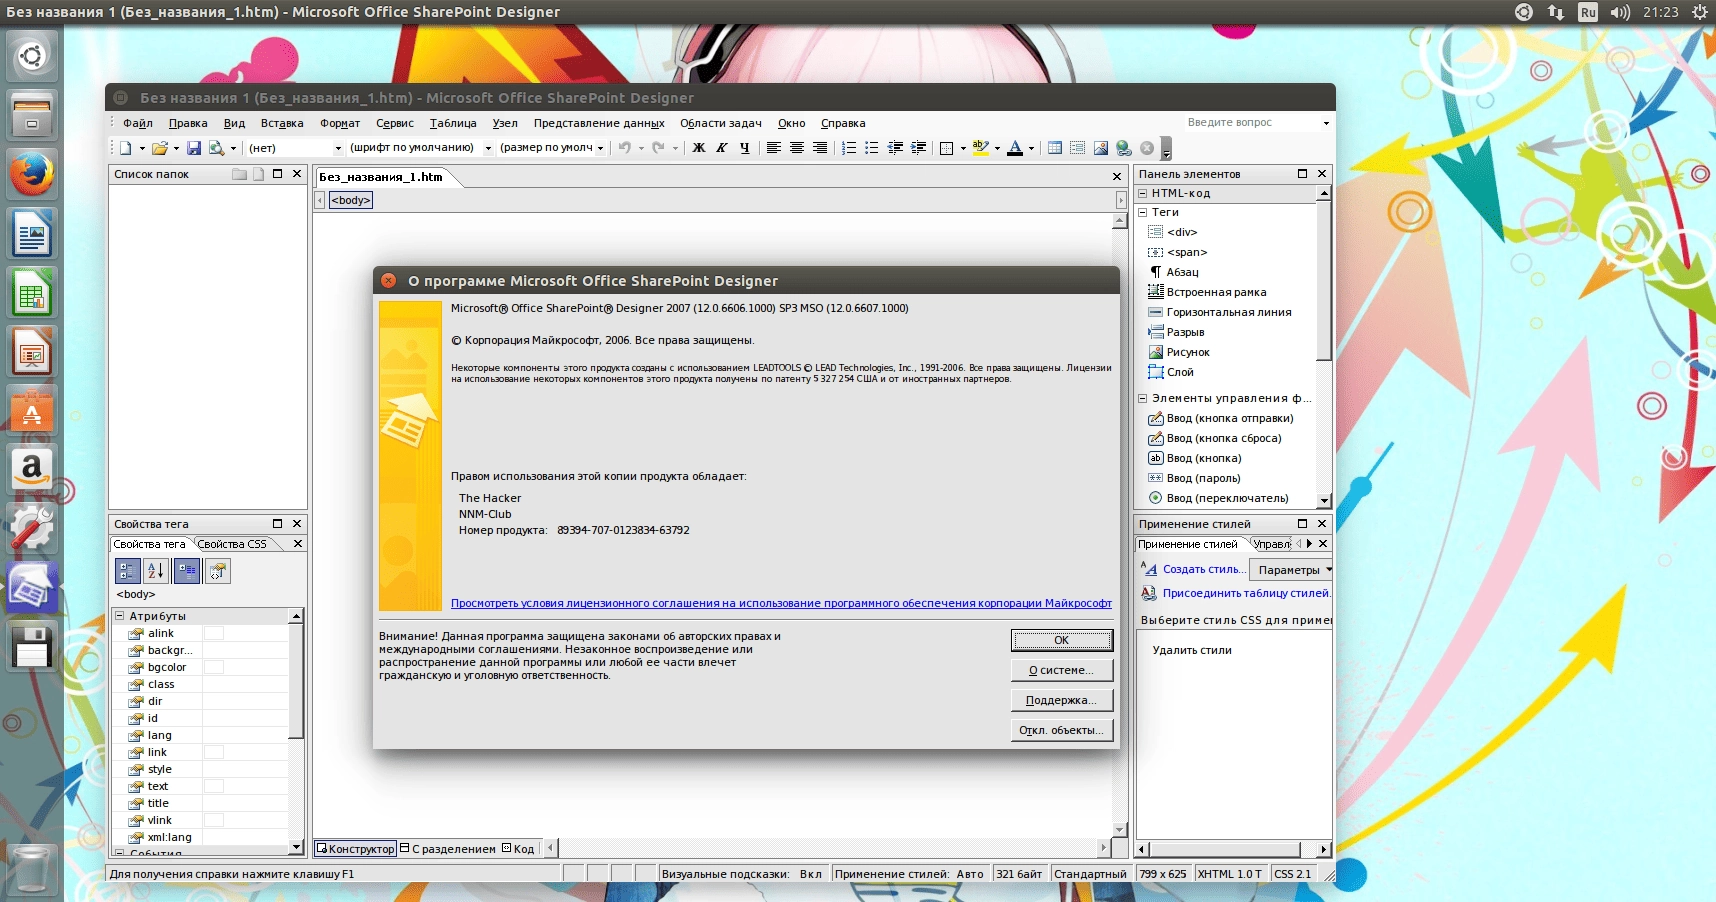Viewport: 1716px width, 902px height.
Task: Click the Redo arrow icon
Action: click(658, 148)
